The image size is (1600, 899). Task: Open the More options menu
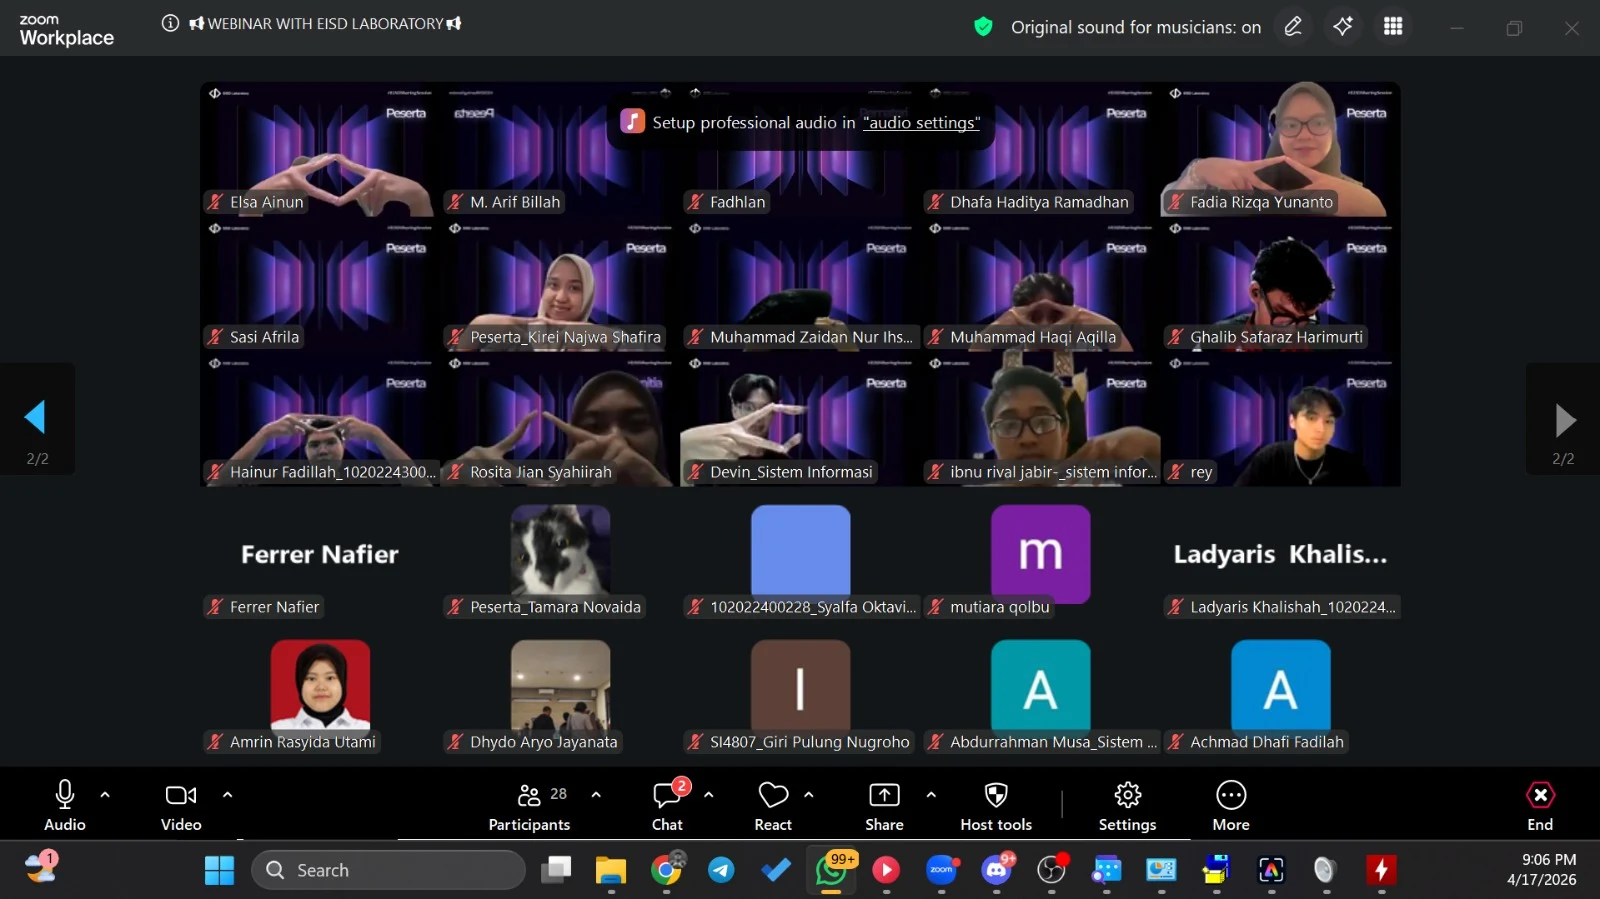pos(1231,805)
